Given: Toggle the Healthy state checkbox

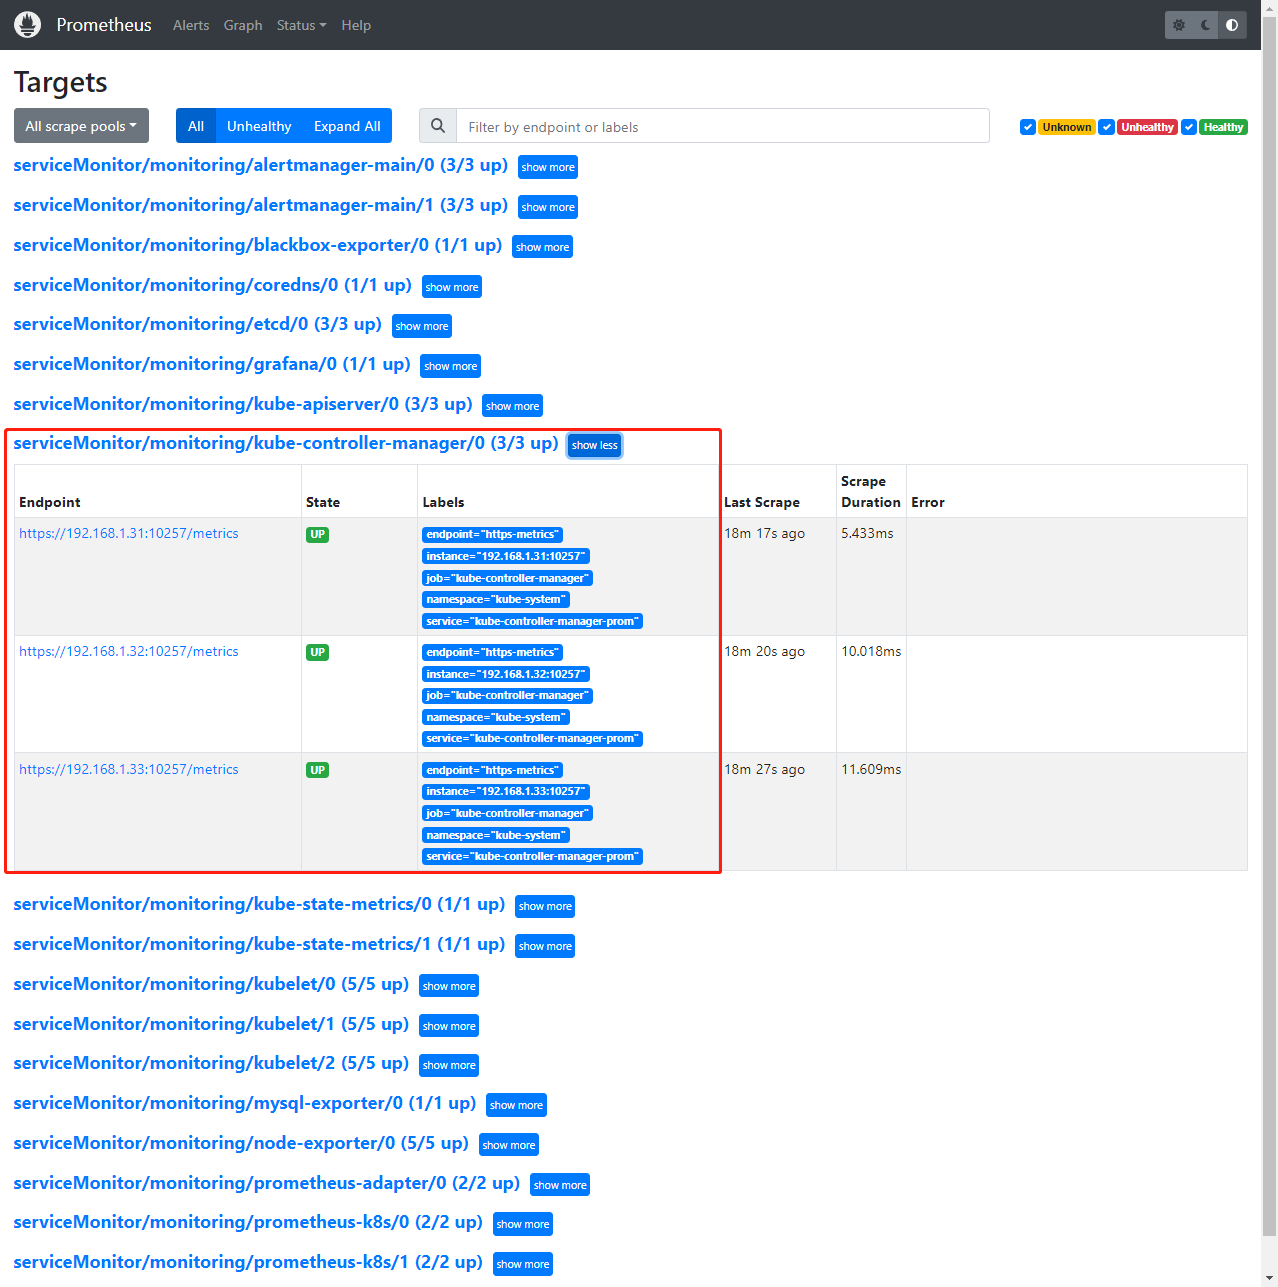Looking at the screenshot, I should coord(1189,127).
